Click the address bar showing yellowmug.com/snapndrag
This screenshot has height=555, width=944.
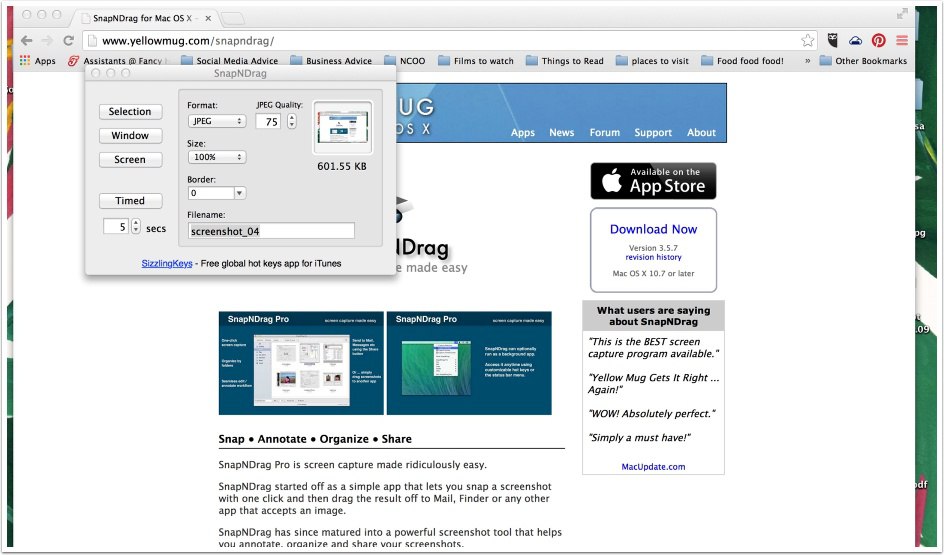(449, 40)
